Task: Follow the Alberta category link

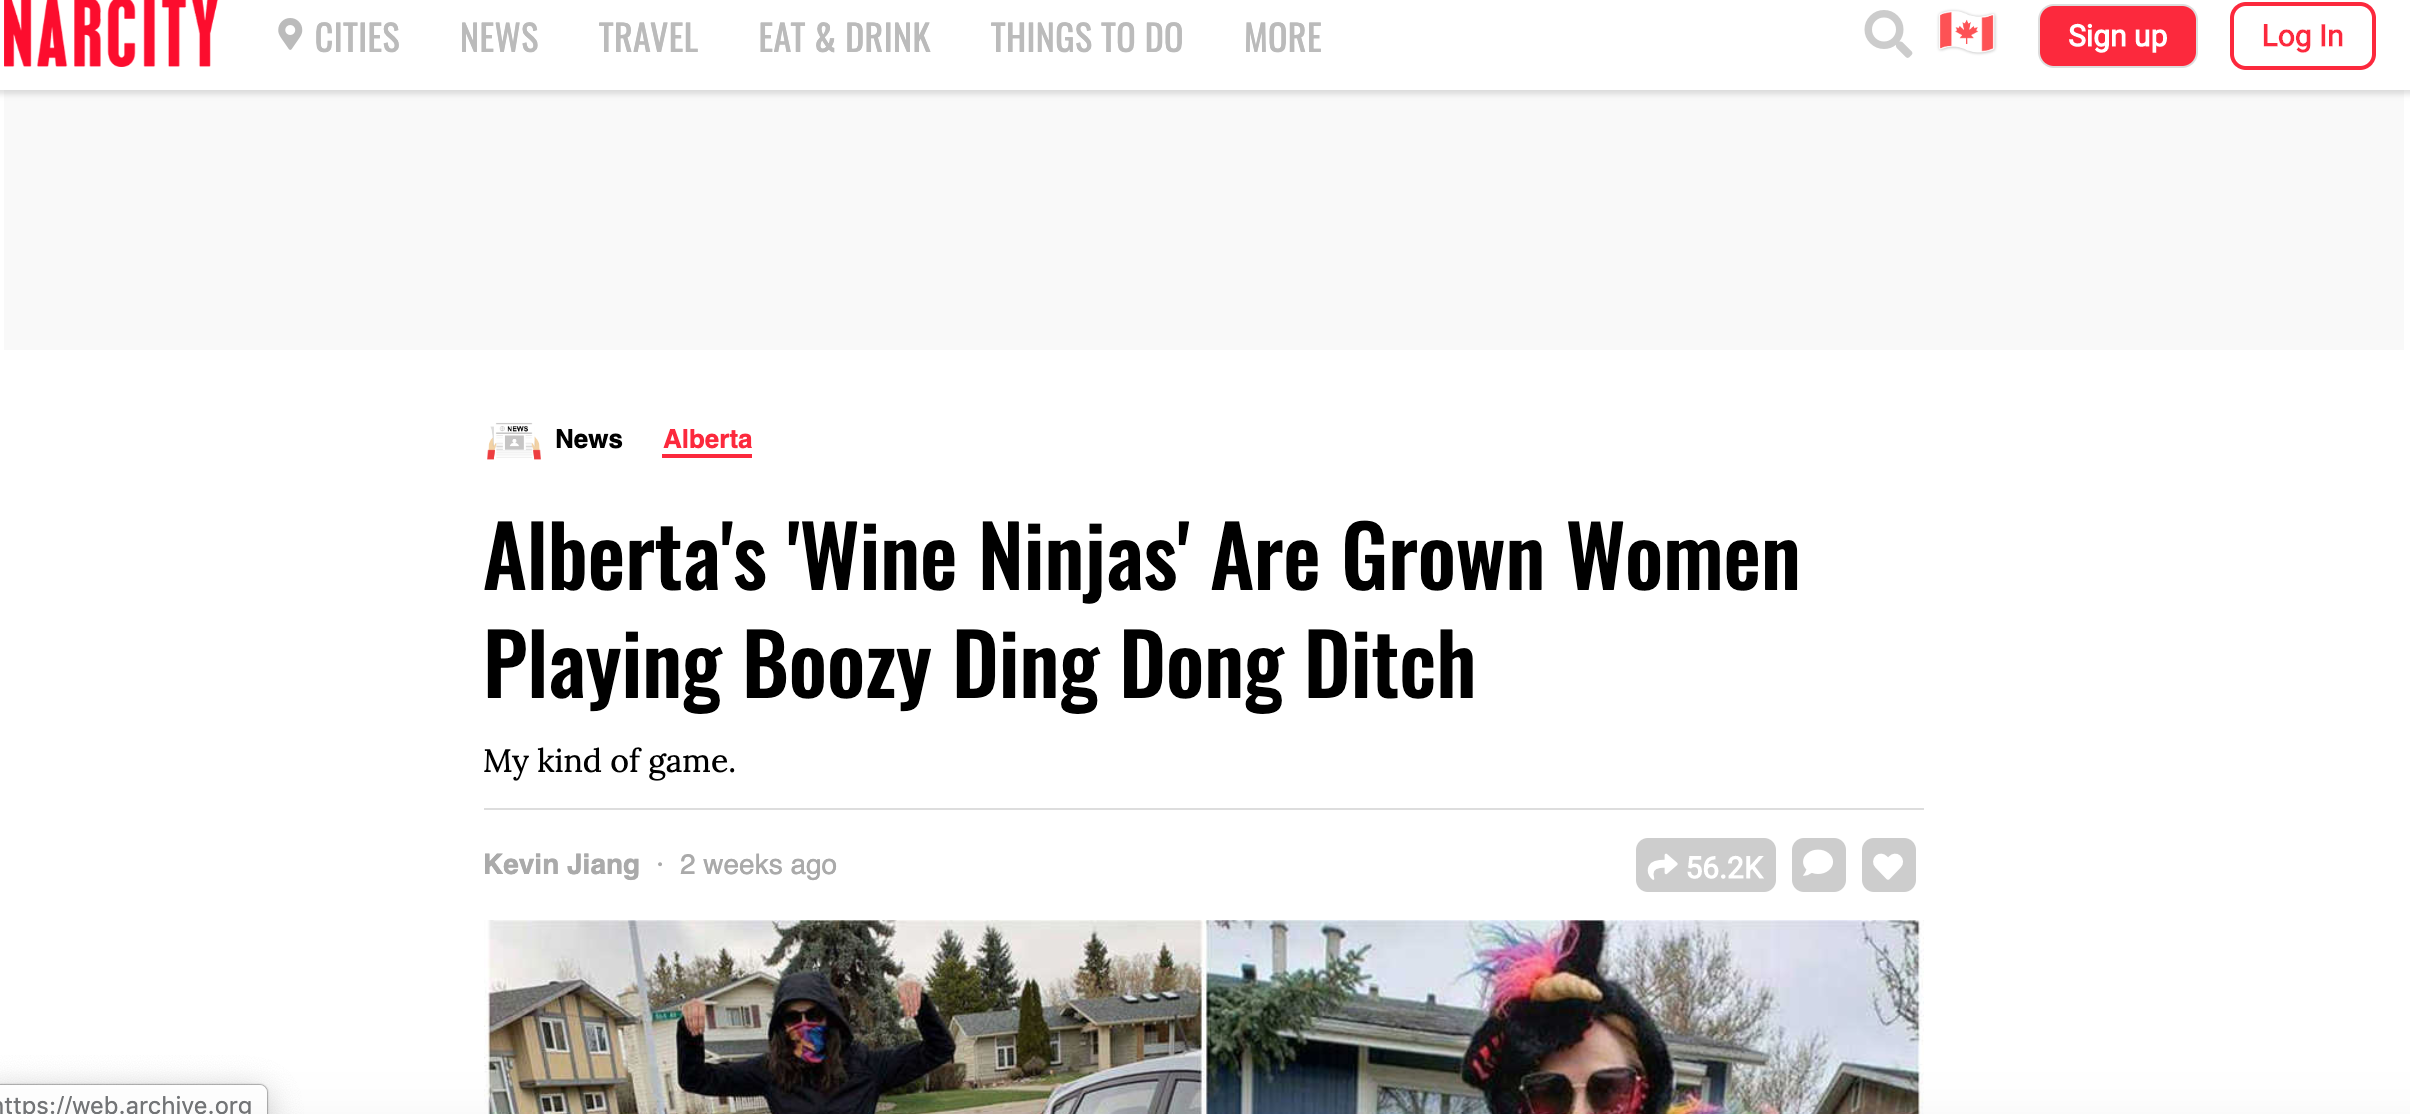Action: [707, 439]
